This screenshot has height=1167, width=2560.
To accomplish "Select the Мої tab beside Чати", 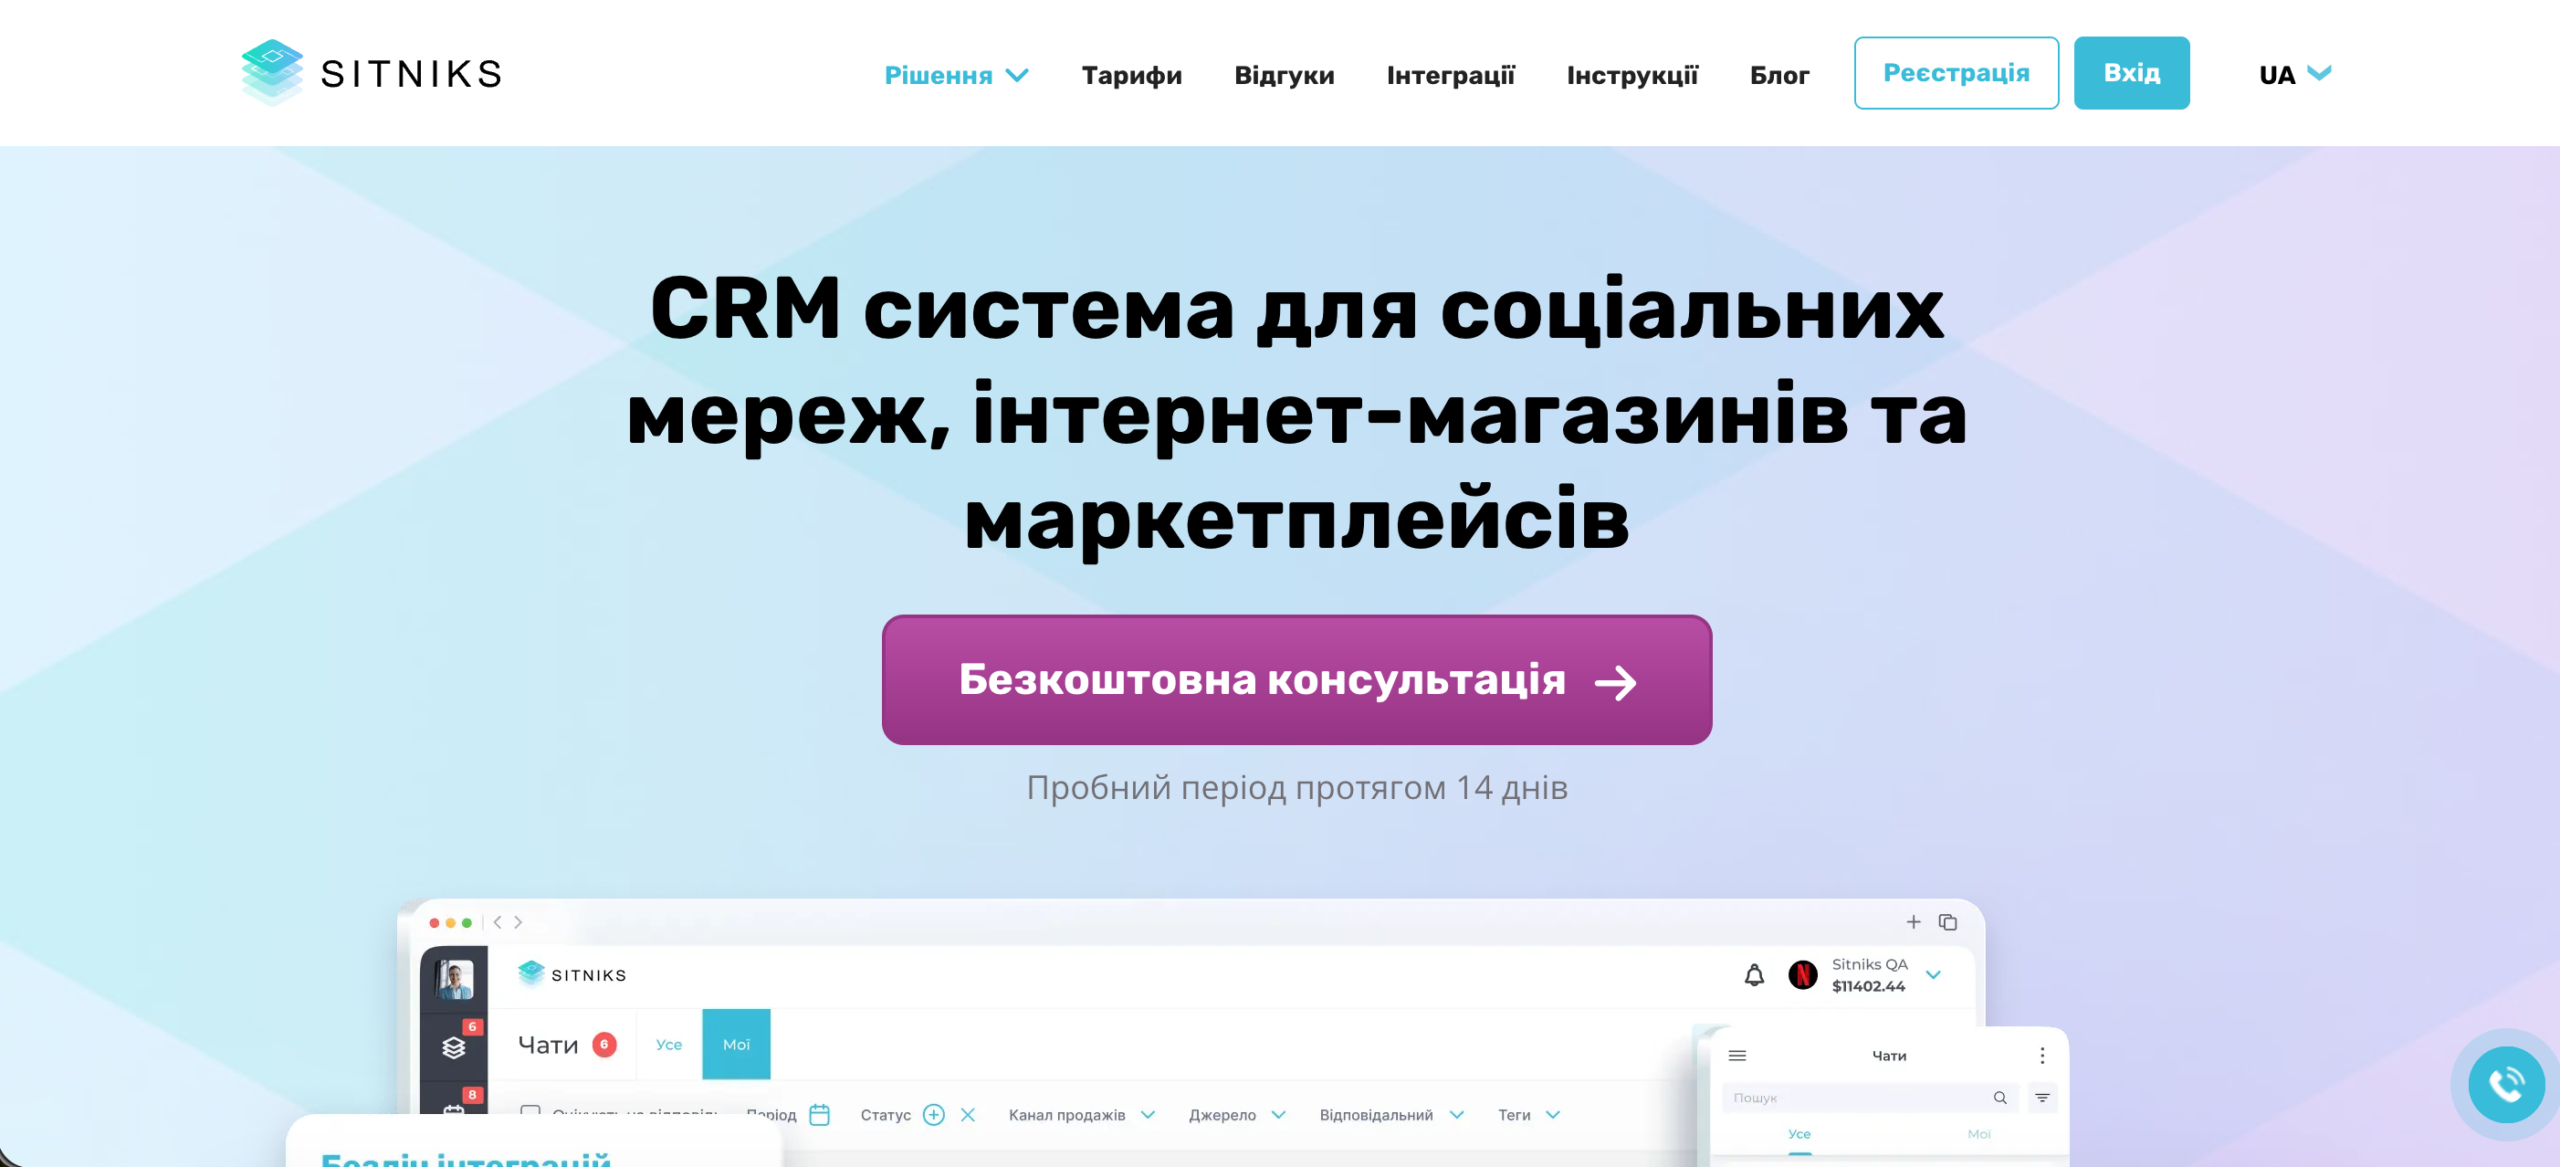I will click(x=736, y=1044).
